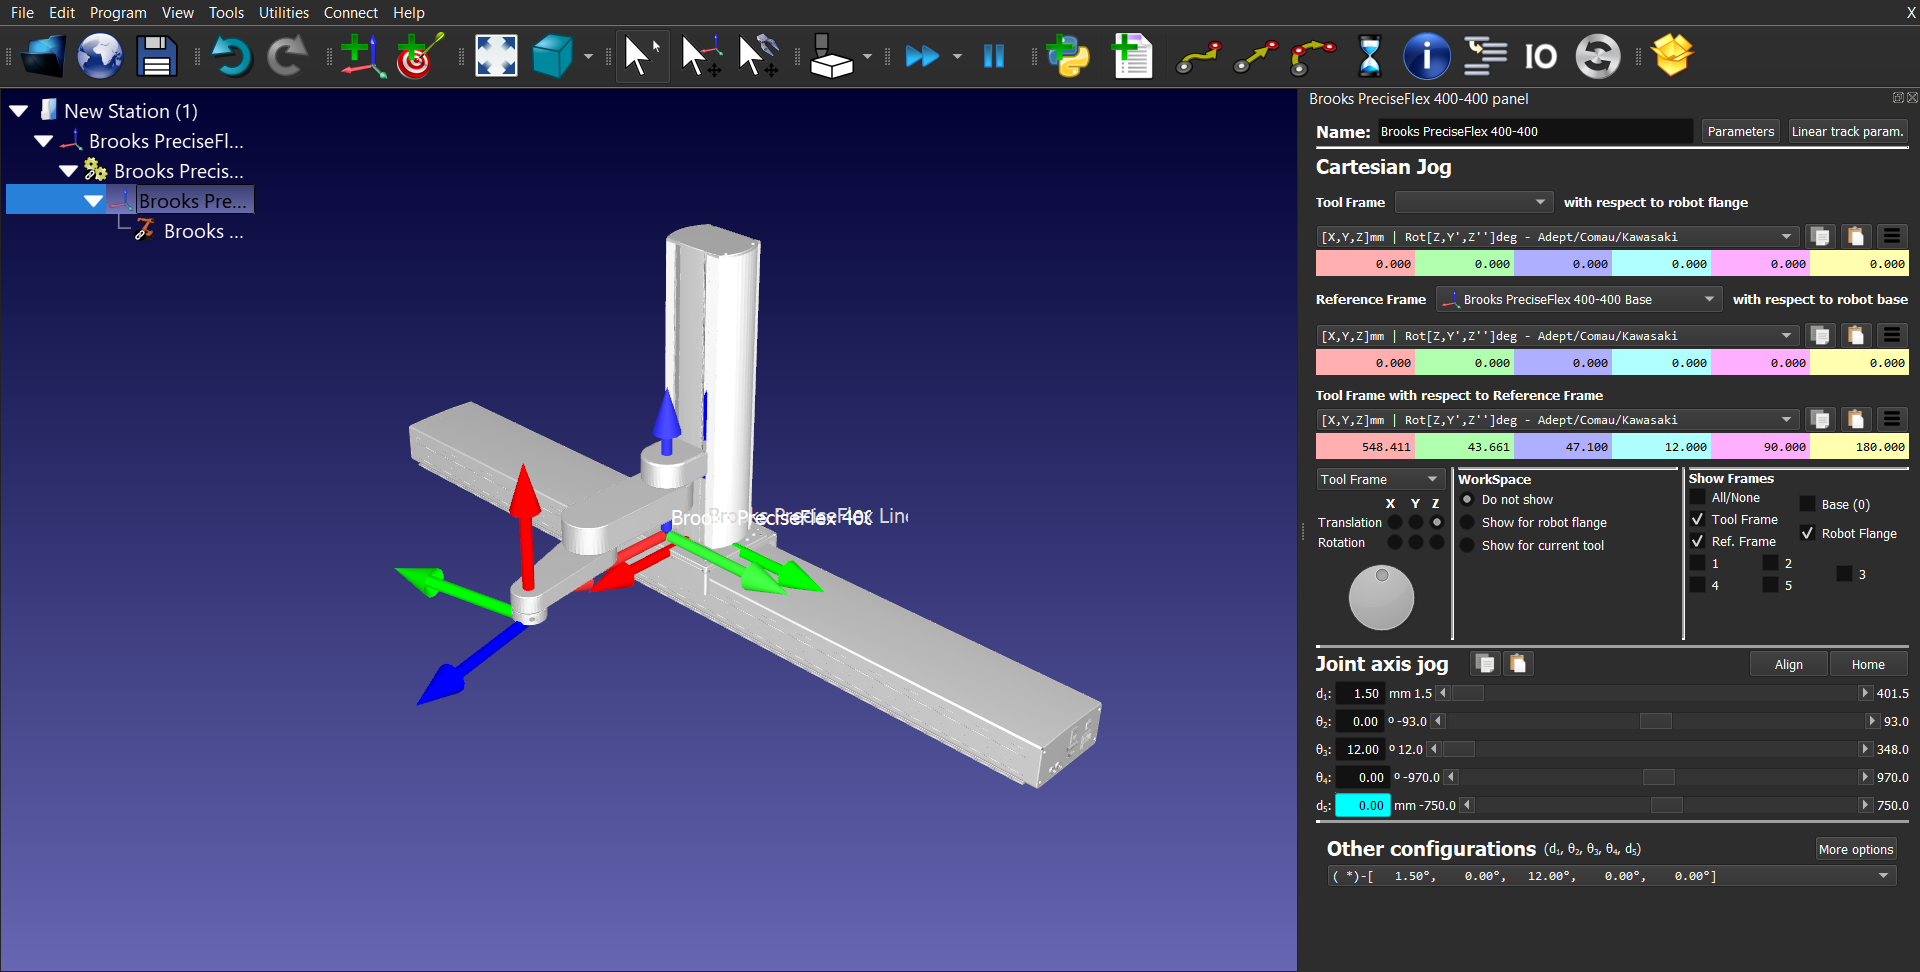Uncheck the Tool Frame checkbox
The height and width of the screenshot is (972, 1920).
[x=1697, y=519]
